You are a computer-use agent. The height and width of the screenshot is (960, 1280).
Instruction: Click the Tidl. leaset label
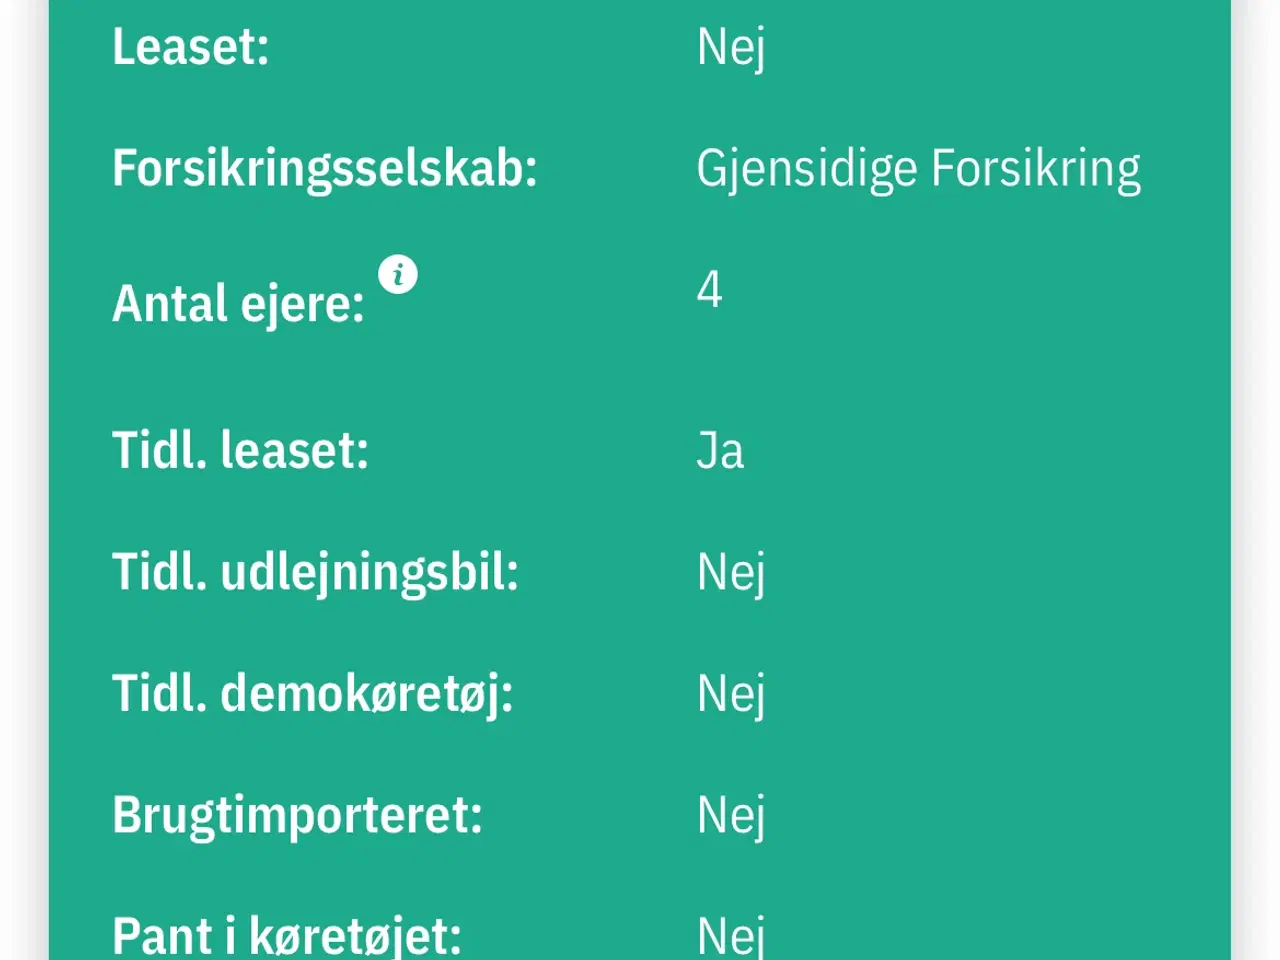coord(241,450)
